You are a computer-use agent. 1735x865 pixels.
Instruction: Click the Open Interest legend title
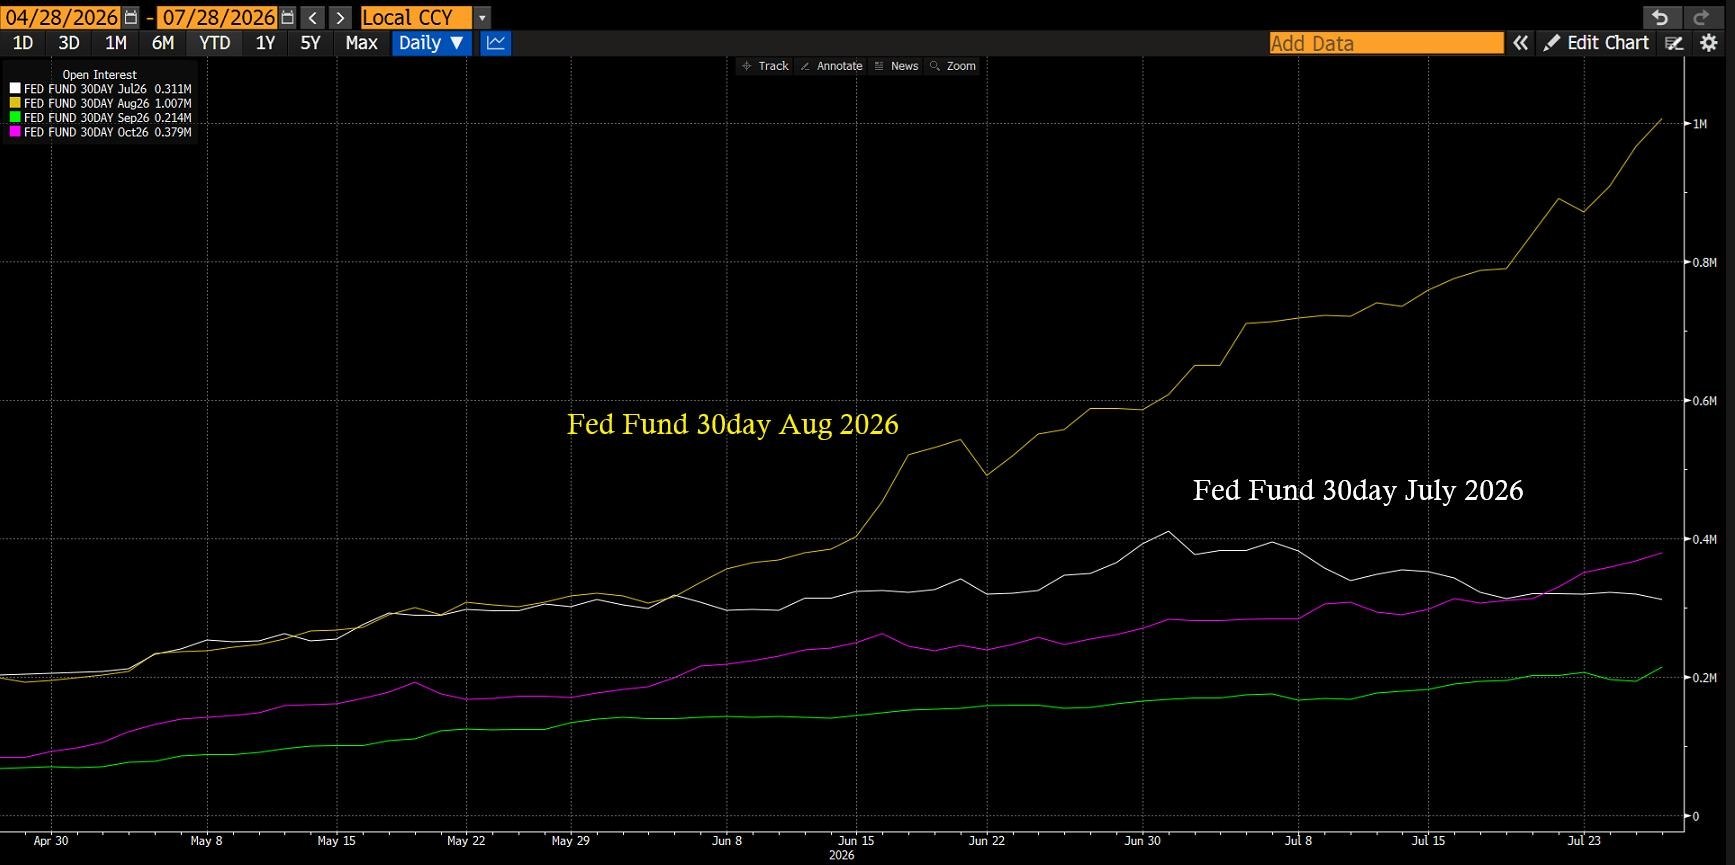click(99, 74)
